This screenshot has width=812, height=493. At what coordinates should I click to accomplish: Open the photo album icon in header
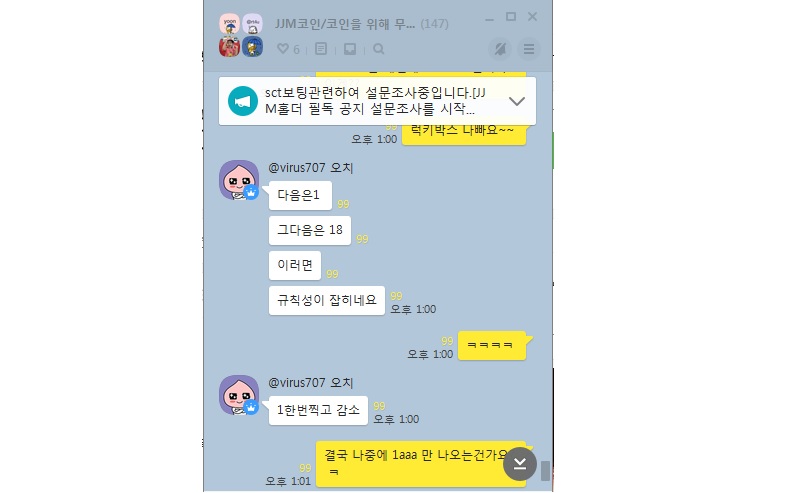[350, 49]
